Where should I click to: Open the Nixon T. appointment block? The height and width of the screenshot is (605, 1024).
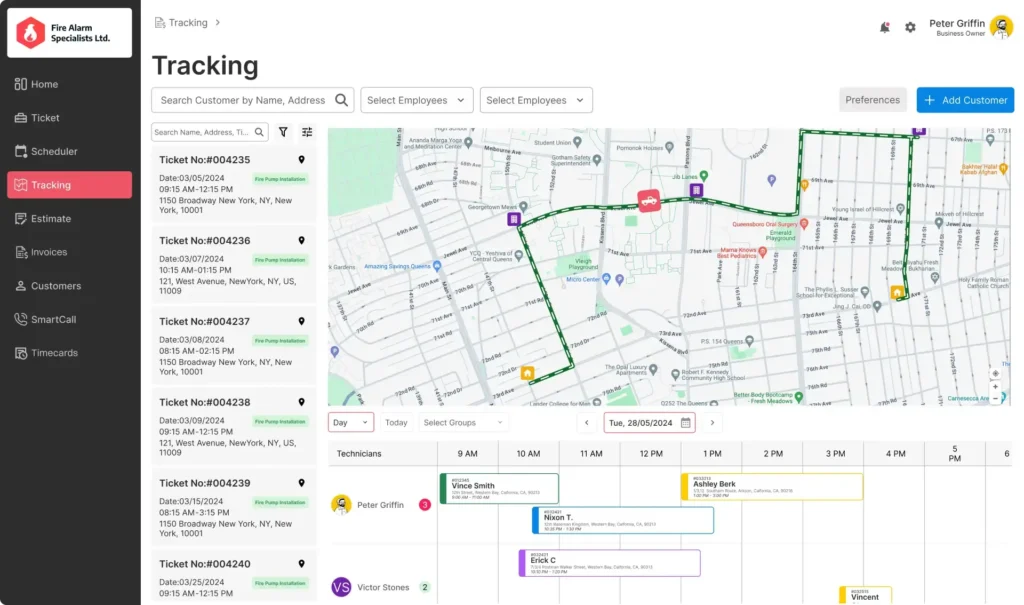pos(623,520)
